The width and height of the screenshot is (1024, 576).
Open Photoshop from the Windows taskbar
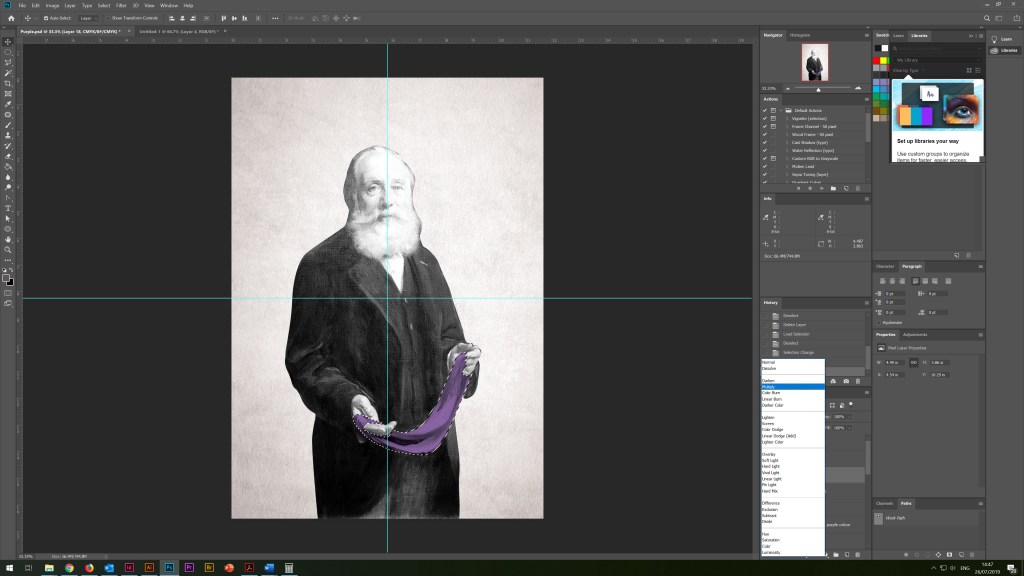coord(170,567)
